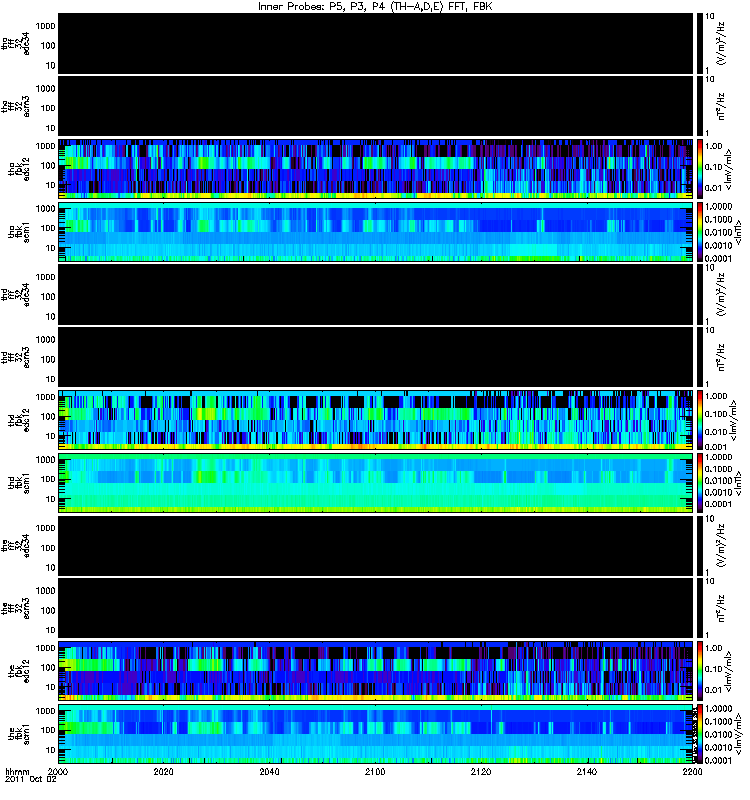
Task: Click the empty black the fff edc34 panel
Action: 376,545
